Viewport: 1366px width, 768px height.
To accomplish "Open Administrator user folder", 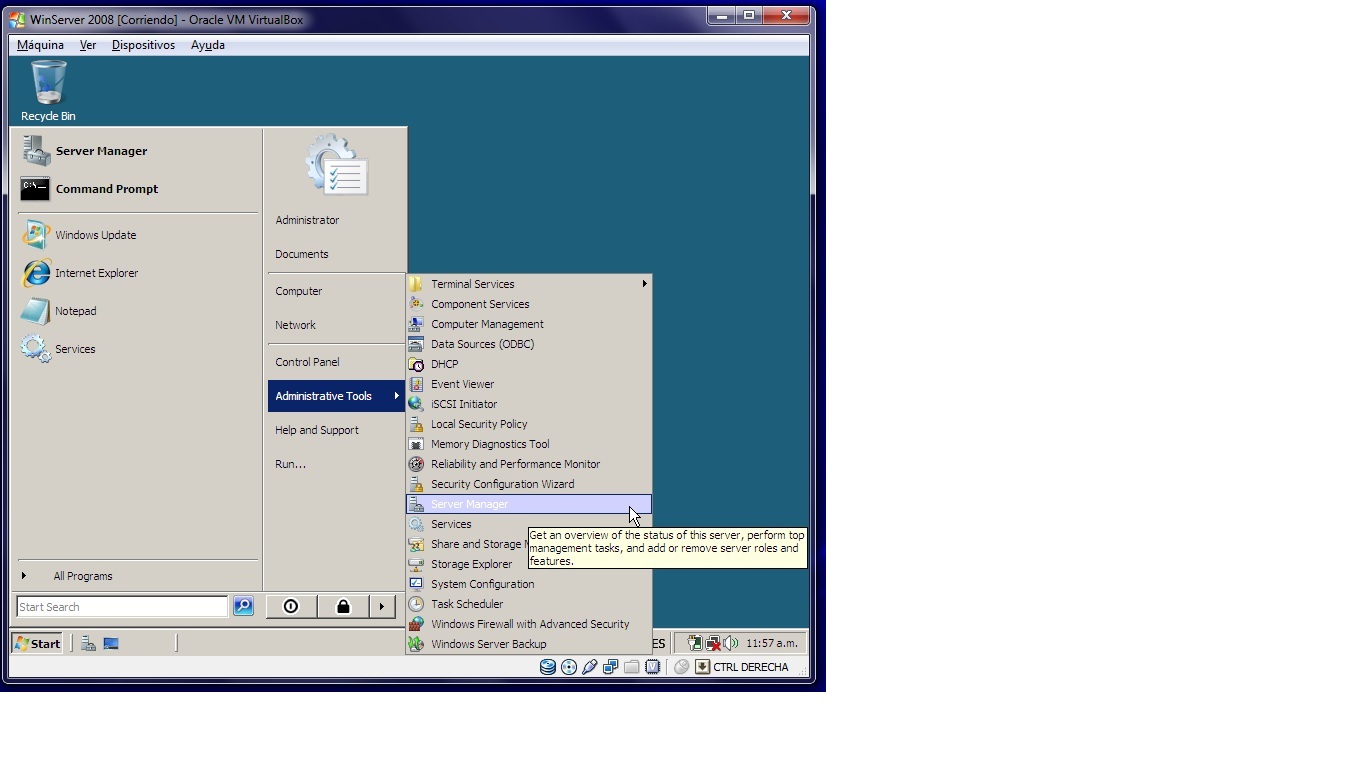I will [336, 220].
